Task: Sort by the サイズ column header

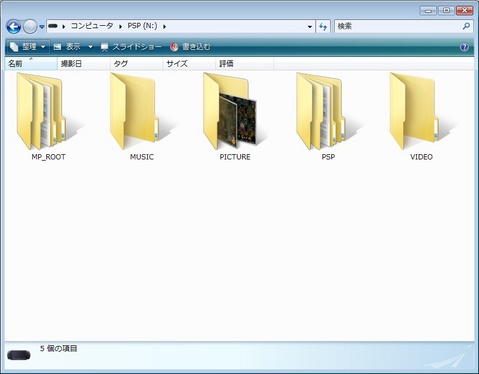Action: tap(189, 64)
